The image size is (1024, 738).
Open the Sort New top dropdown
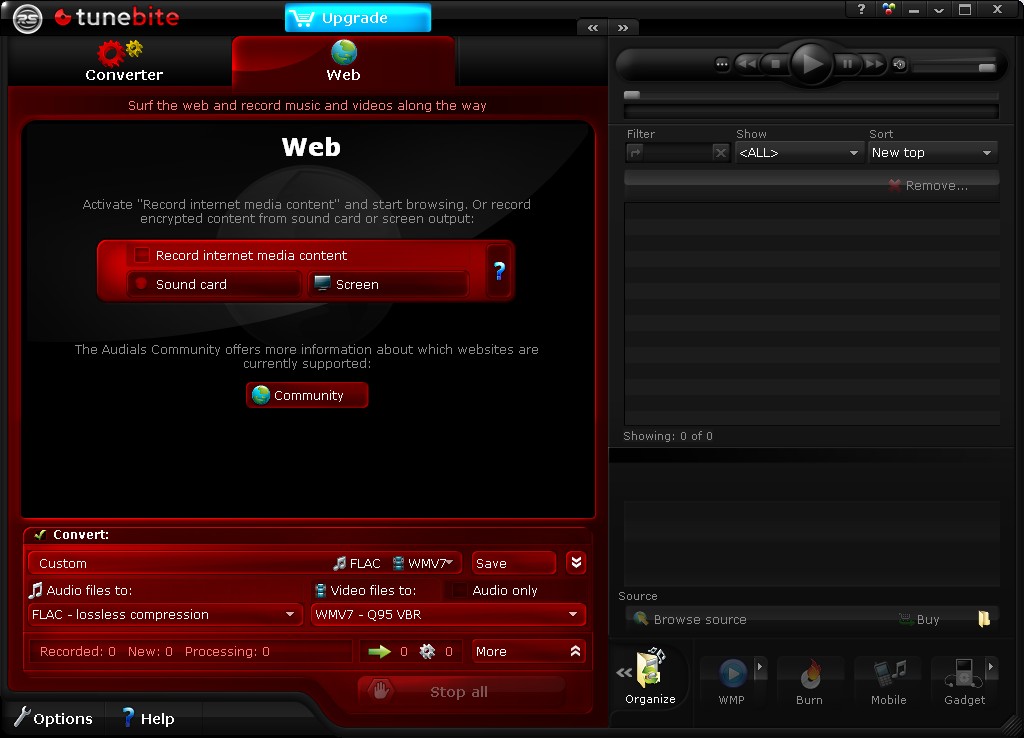pos(933,153)
